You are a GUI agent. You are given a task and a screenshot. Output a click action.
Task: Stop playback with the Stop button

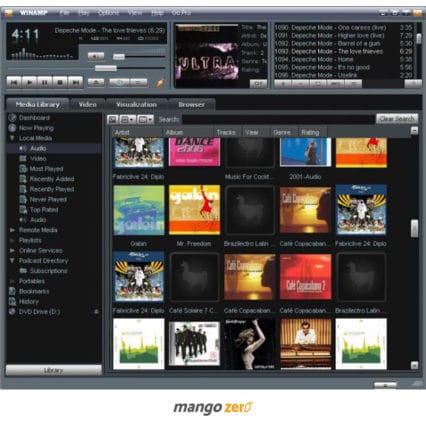pos(60,82)
